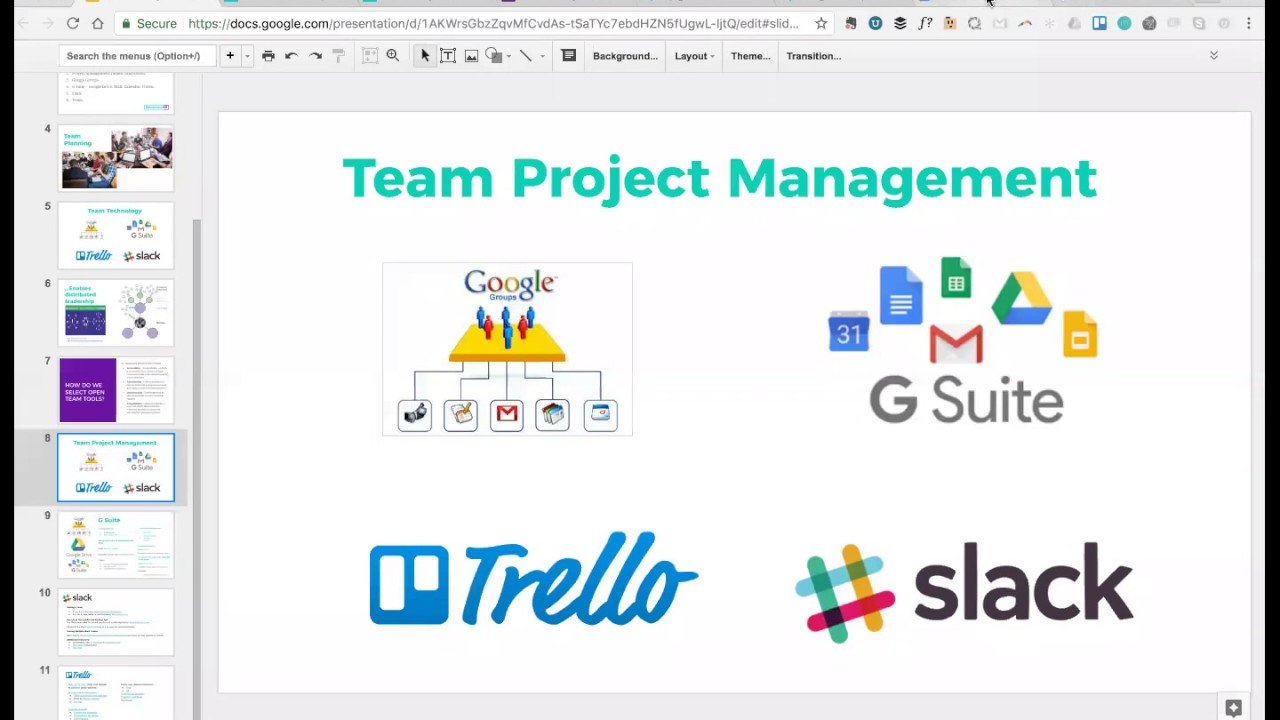Click the undo arrow
The height and width of the screenshot is (720, 1280).
291,56
